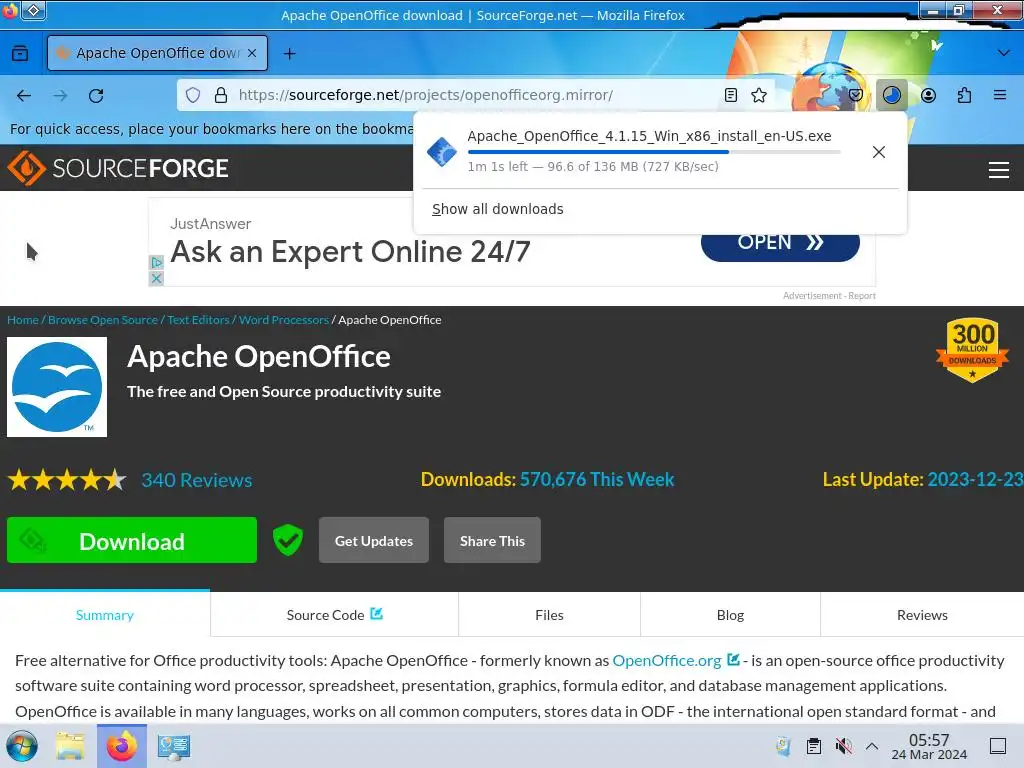
Task: Toggle reader view icon in address bar
Action: [x=731, y=95]
